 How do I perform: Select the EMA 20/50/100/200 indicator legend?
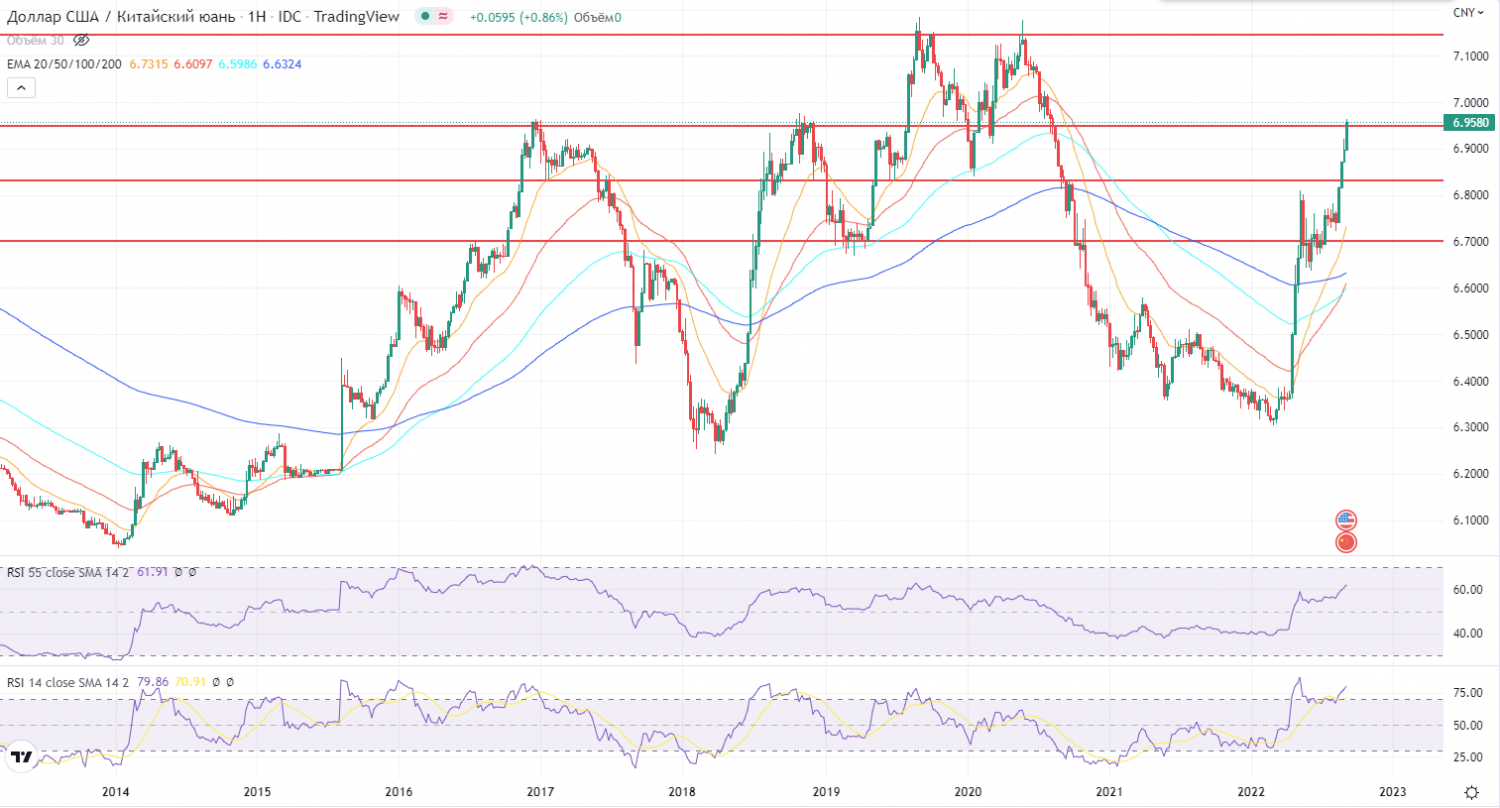tap(64, 64)
